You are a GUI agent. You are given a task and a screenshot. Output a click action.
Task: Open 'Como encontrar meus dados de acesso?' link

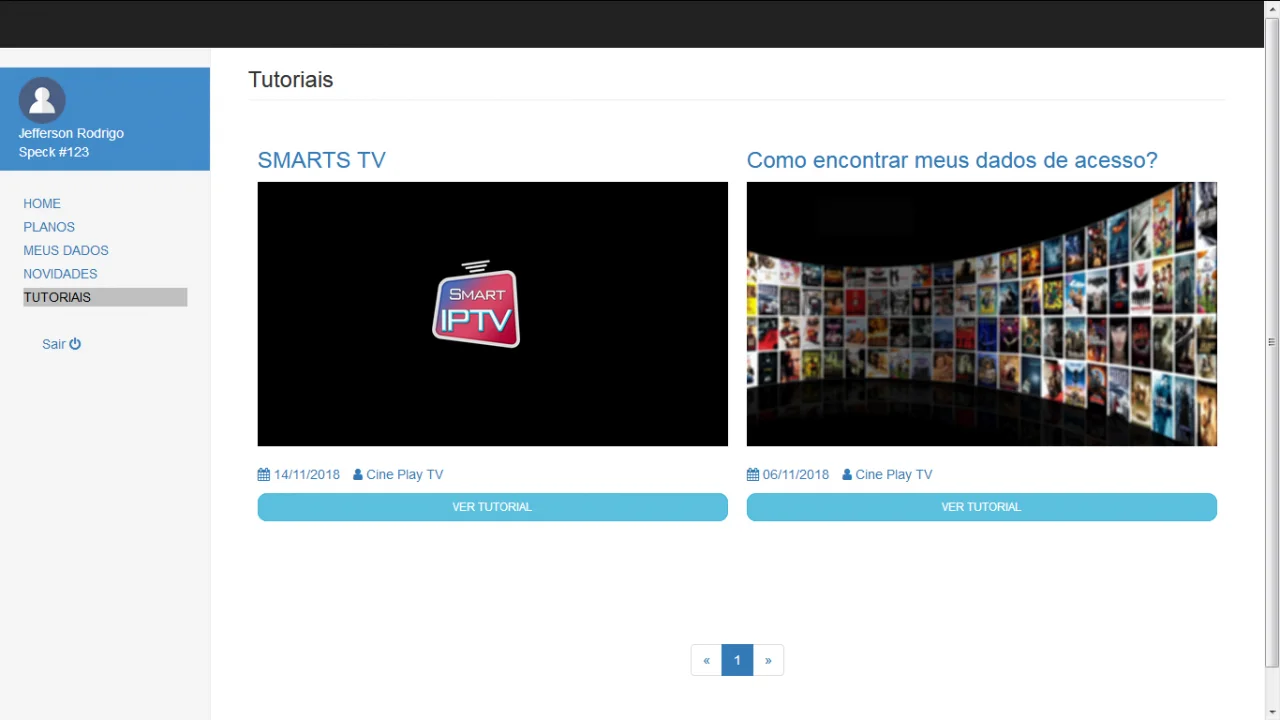tap(951, 160)
